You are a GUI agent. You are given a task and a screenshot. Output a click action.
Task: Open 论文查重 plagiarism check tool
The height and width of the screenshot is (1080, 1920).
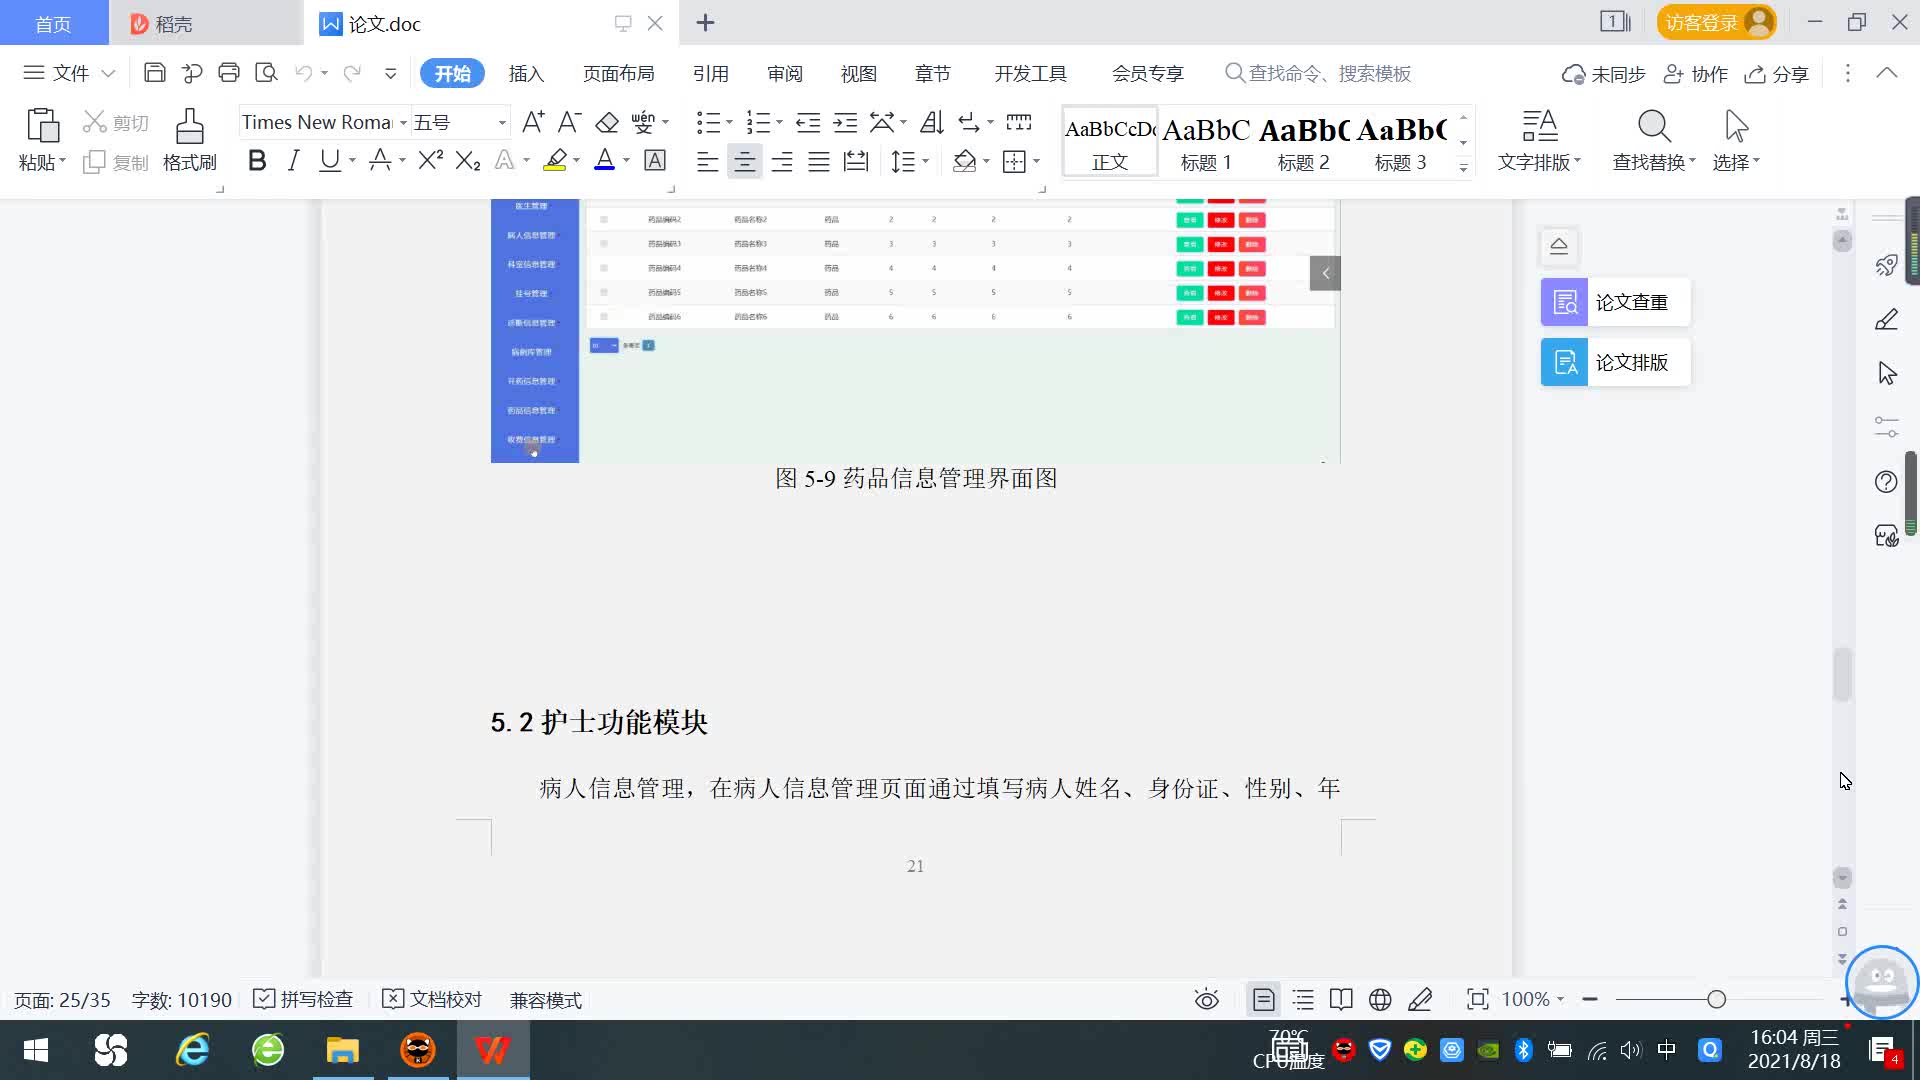(1615, 302)
